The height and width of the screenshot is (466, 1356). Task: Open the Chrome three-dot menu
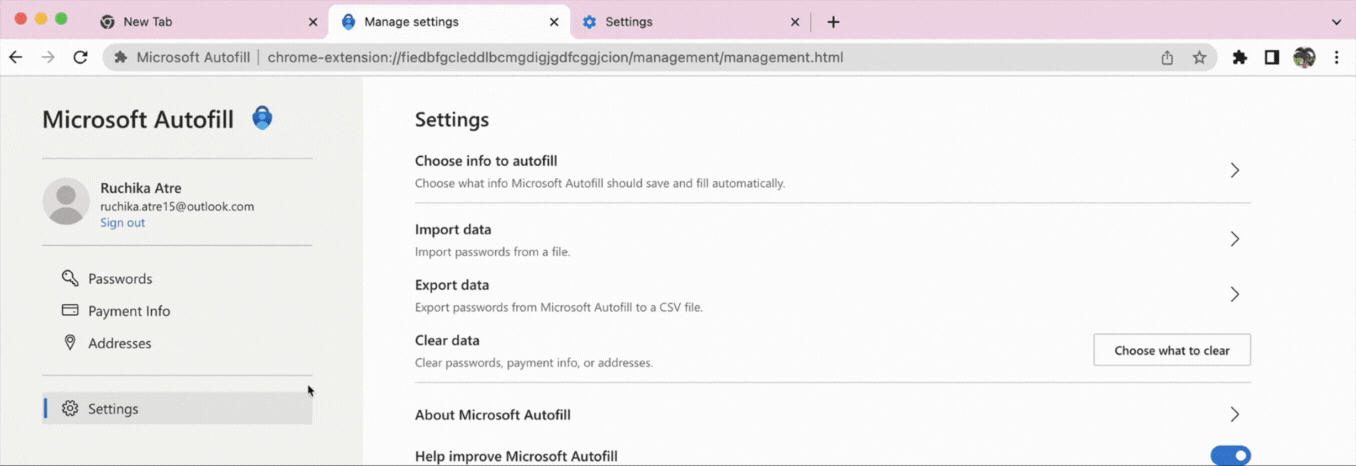pyautogui.click(x=1336, y=58)
